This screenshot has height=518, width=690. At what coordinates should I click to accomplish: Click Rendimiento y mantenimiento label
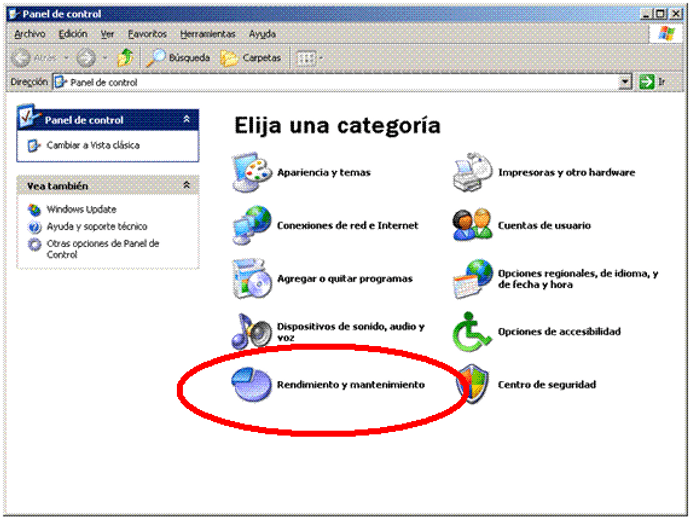pos(351,384)
